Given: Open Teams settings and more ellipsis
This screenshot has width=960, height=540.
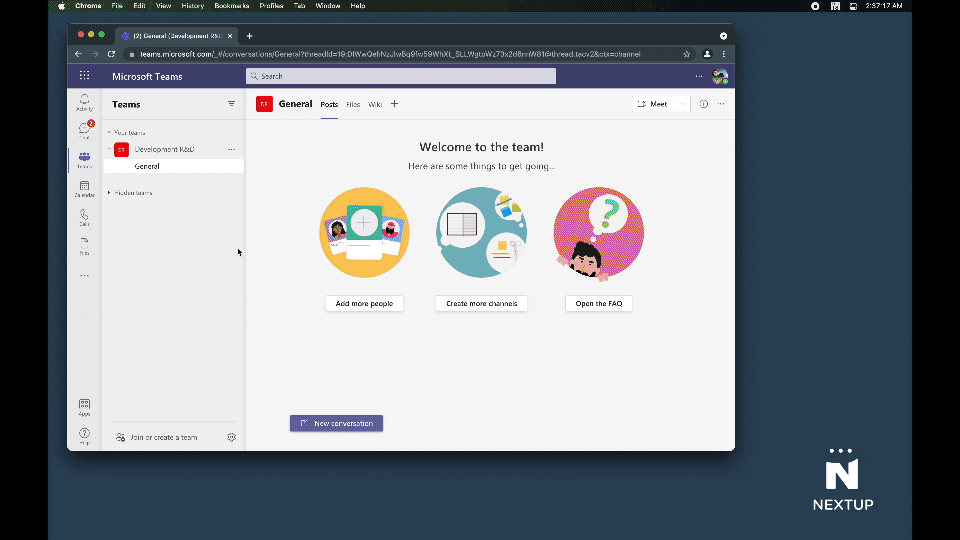Looking at the screenshot, I should [699, 77].
